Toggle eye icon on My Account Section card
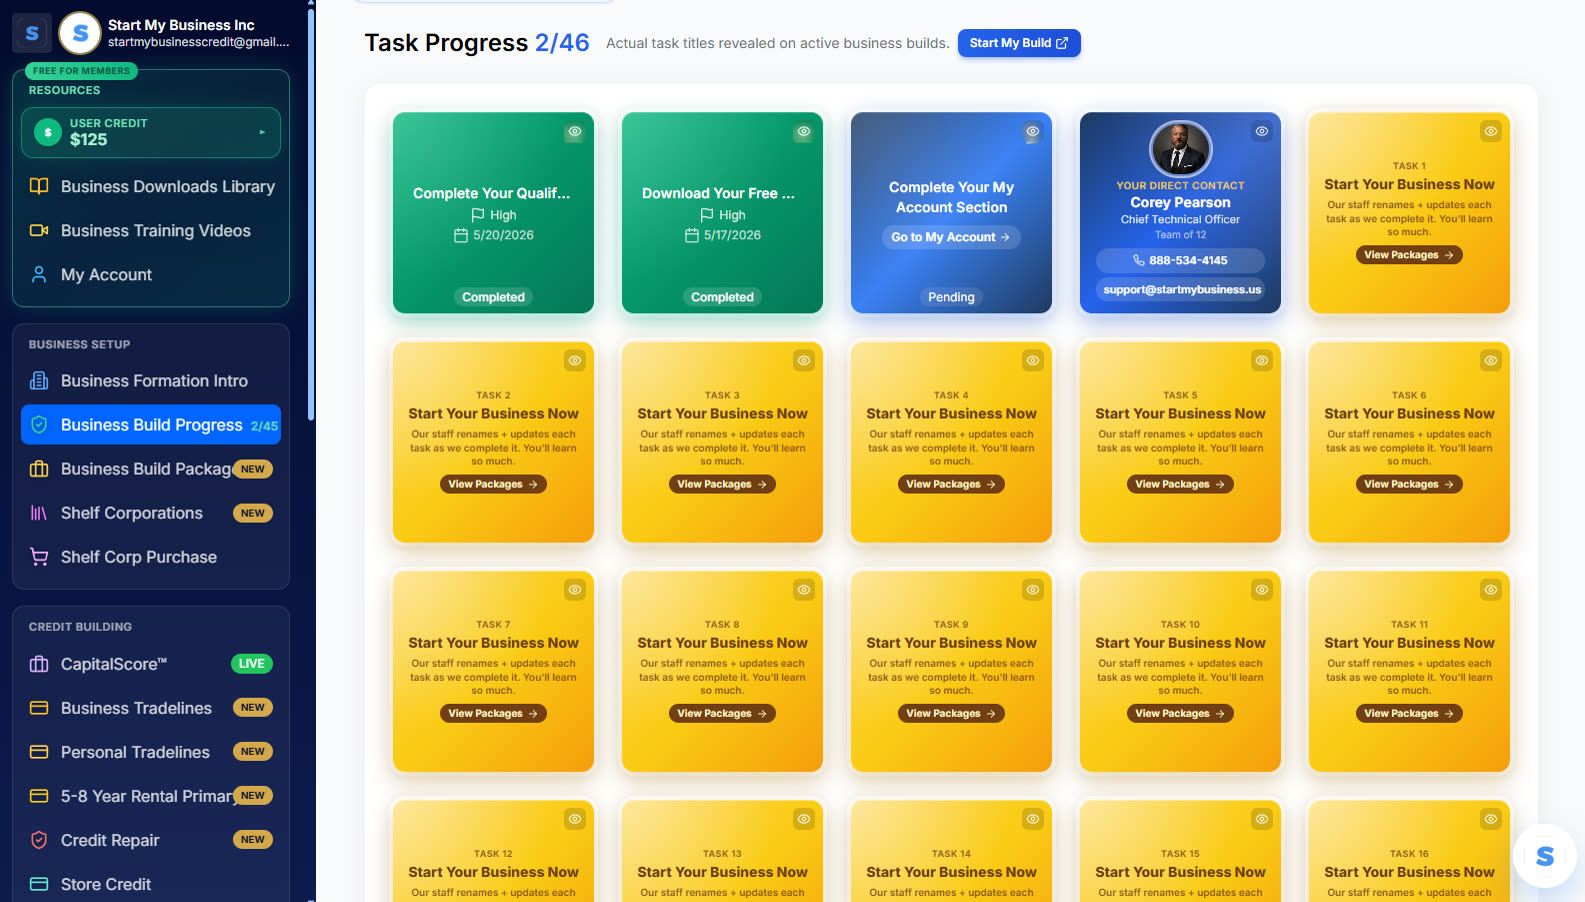 click(x=1033, y=132)
